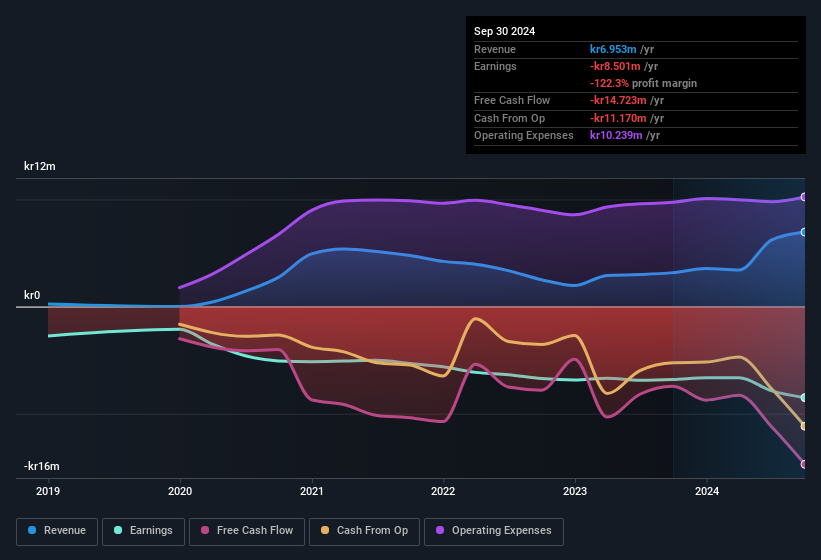This screenshot has width=821, height=560.
Task: Toggle the Earnings legend button
Action: [x=143, y=531]
